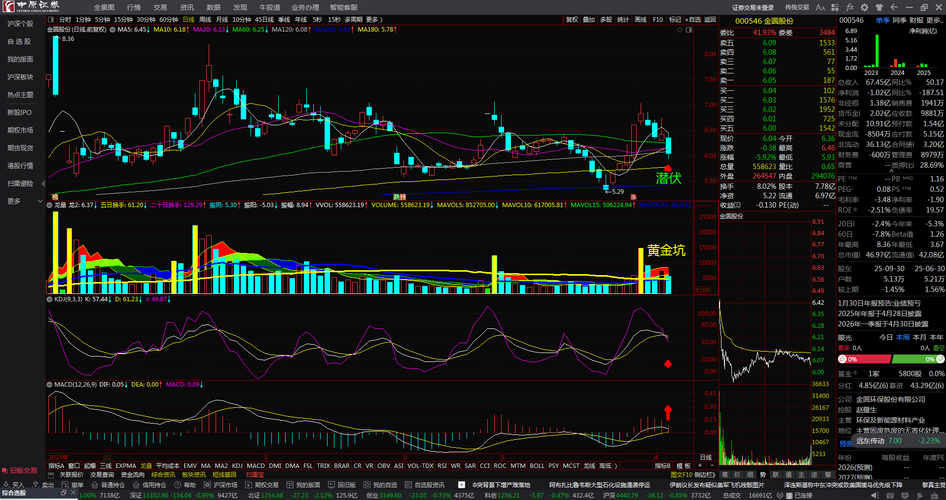Click the 看多 red sentiment bar
The width and height of the screenshot is (946, 500).
point(865,359)
